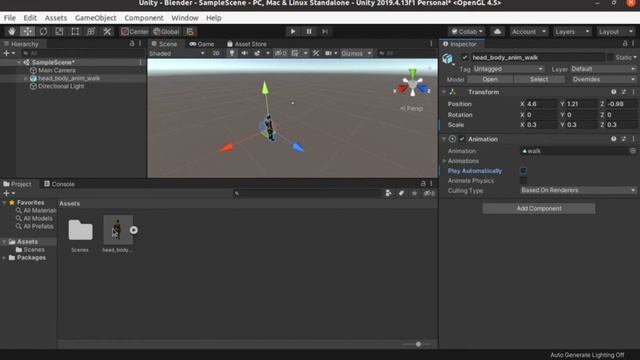
Task: Toggle scene effects icon
Action: pos(257,53)
